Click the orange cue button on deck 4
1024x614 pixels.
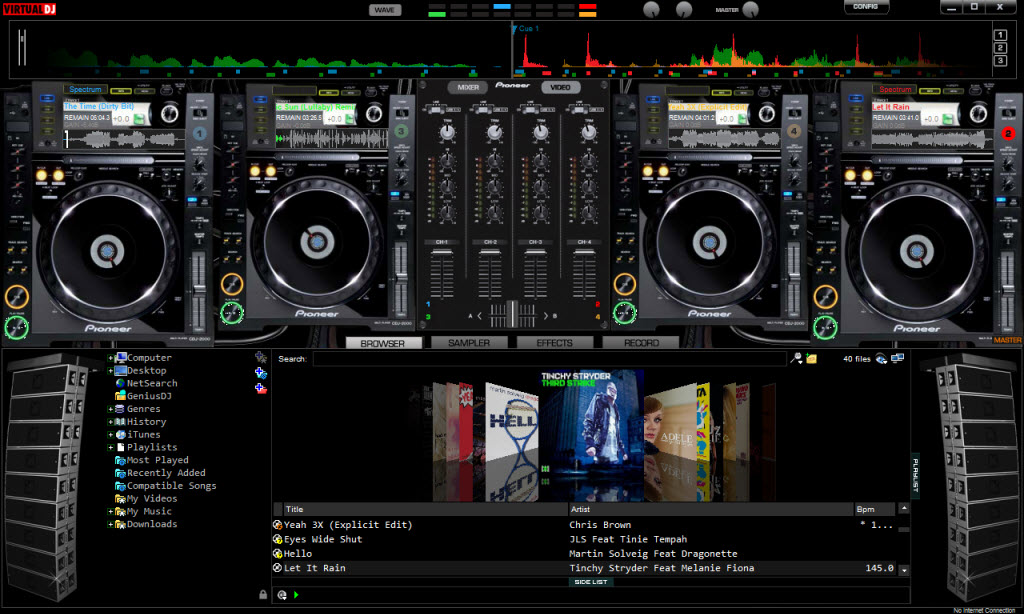(x=624, y=284)
